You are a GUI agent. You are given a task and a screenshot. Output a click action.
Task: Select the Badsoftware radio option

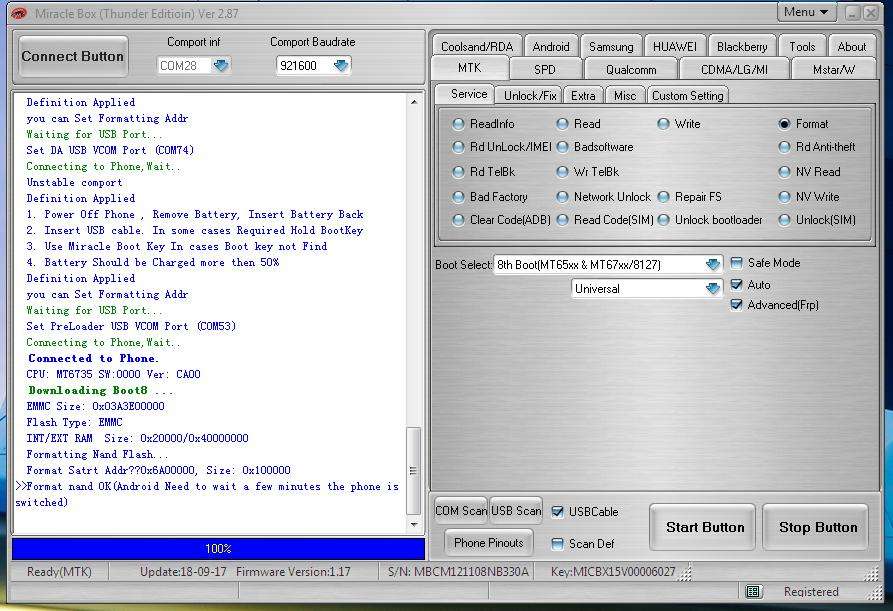pyautogui.click(x=562, y=147)
